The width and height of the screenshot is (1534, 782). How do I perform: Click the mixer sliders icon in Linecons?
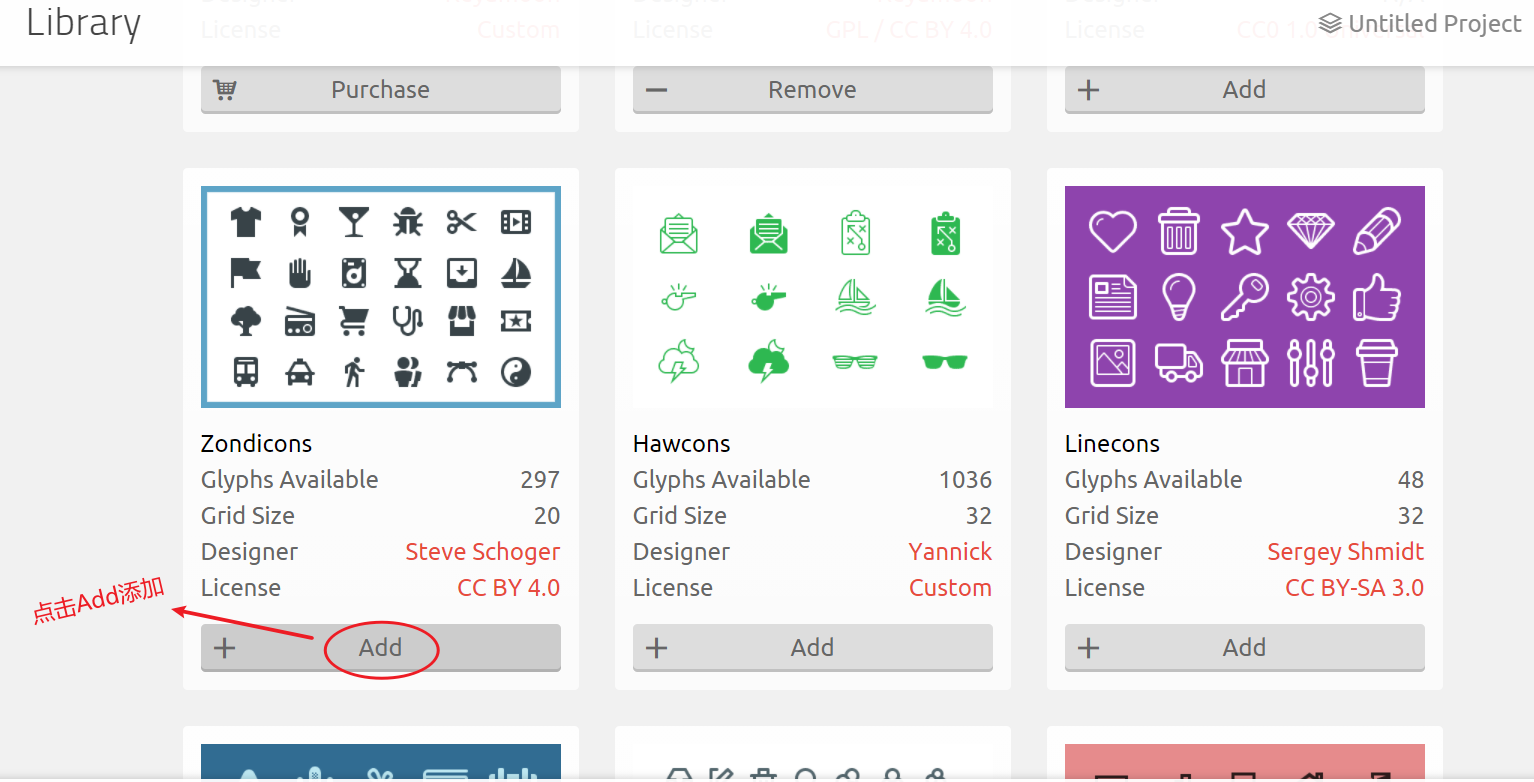[x=1311, y=363]
